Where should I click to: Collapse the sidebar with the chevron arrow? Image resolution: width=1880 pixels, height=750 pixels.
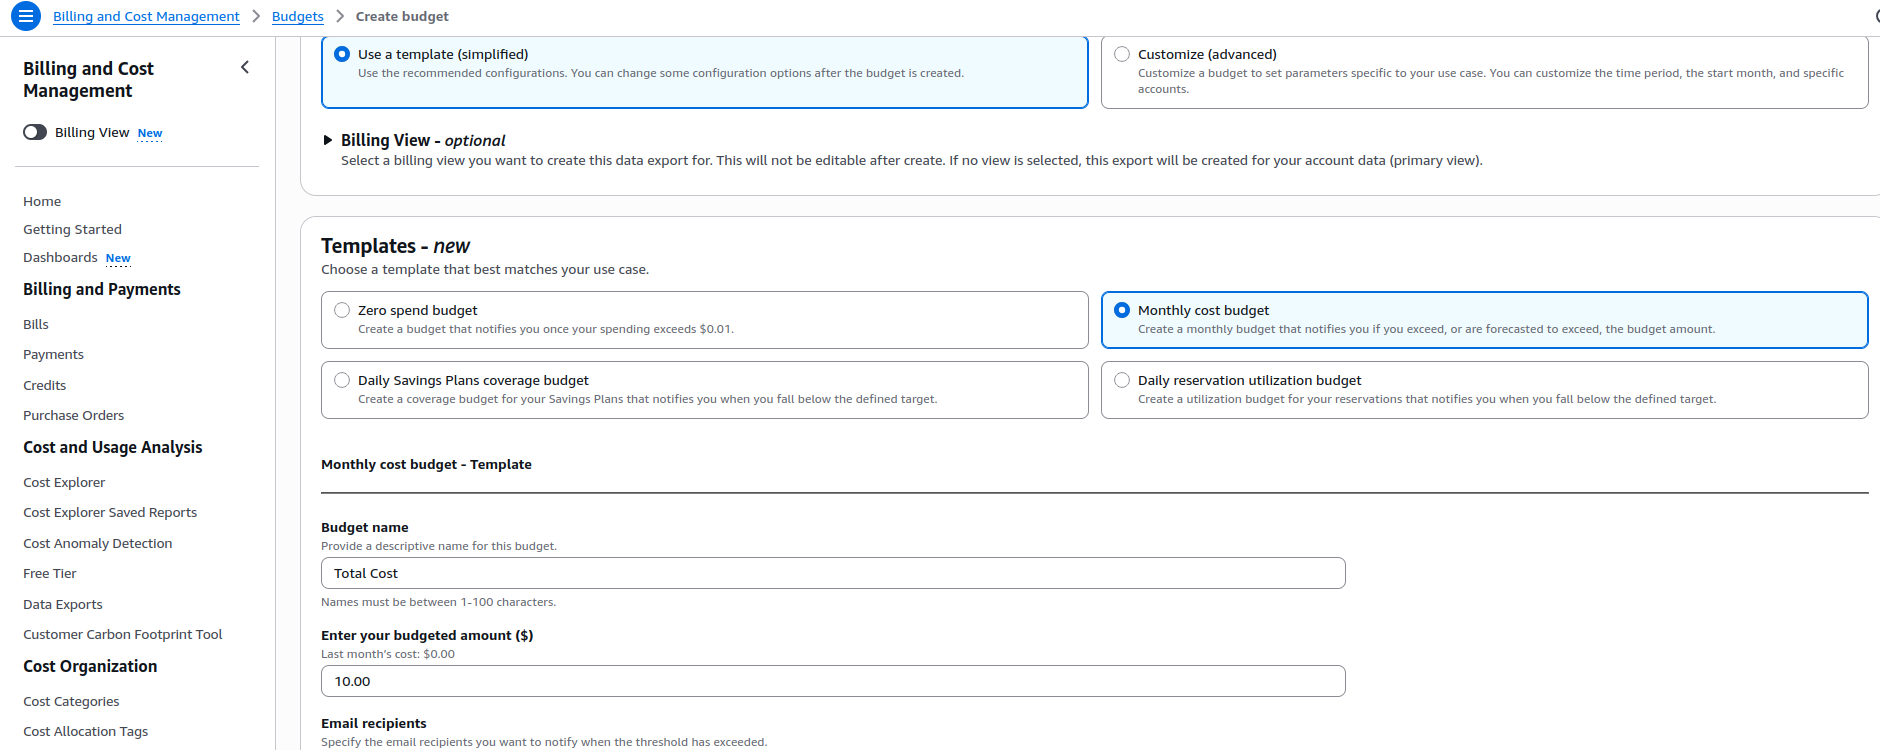[245, 67]
